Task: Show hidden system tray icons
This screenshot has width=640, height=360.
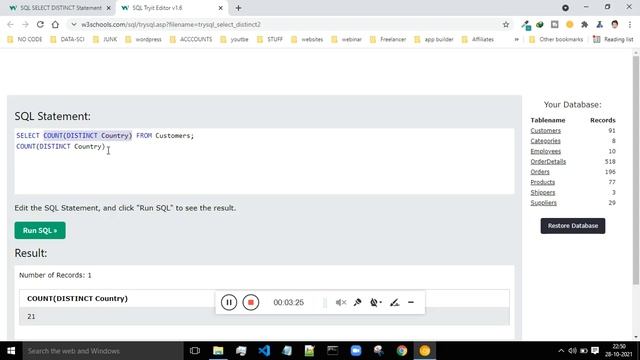Action: coord(561,351)
